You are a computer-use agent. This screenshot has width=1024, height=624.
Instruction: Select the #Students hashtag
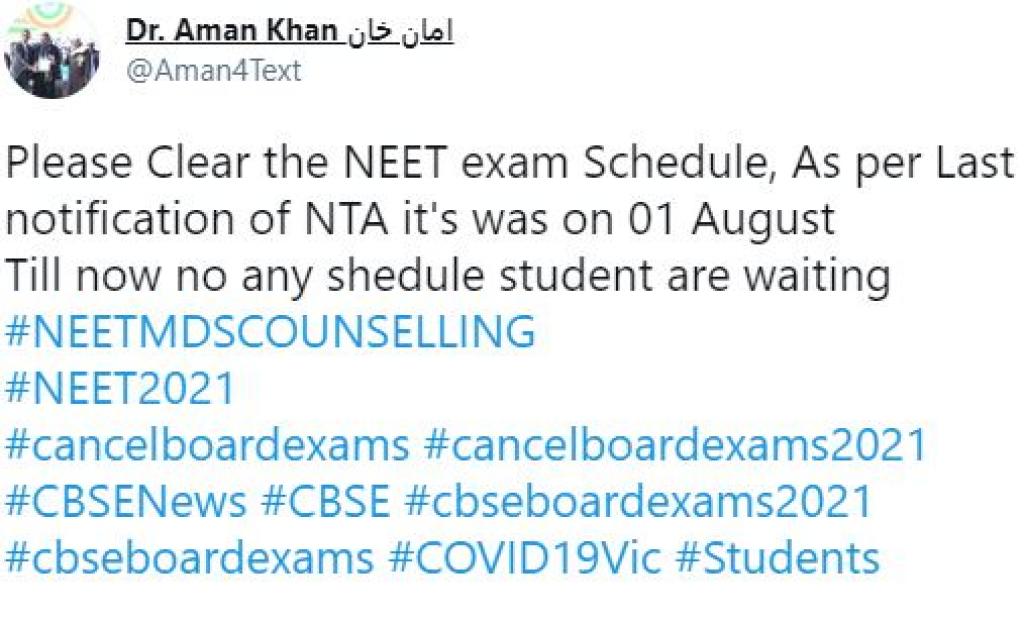click(778, 557)
